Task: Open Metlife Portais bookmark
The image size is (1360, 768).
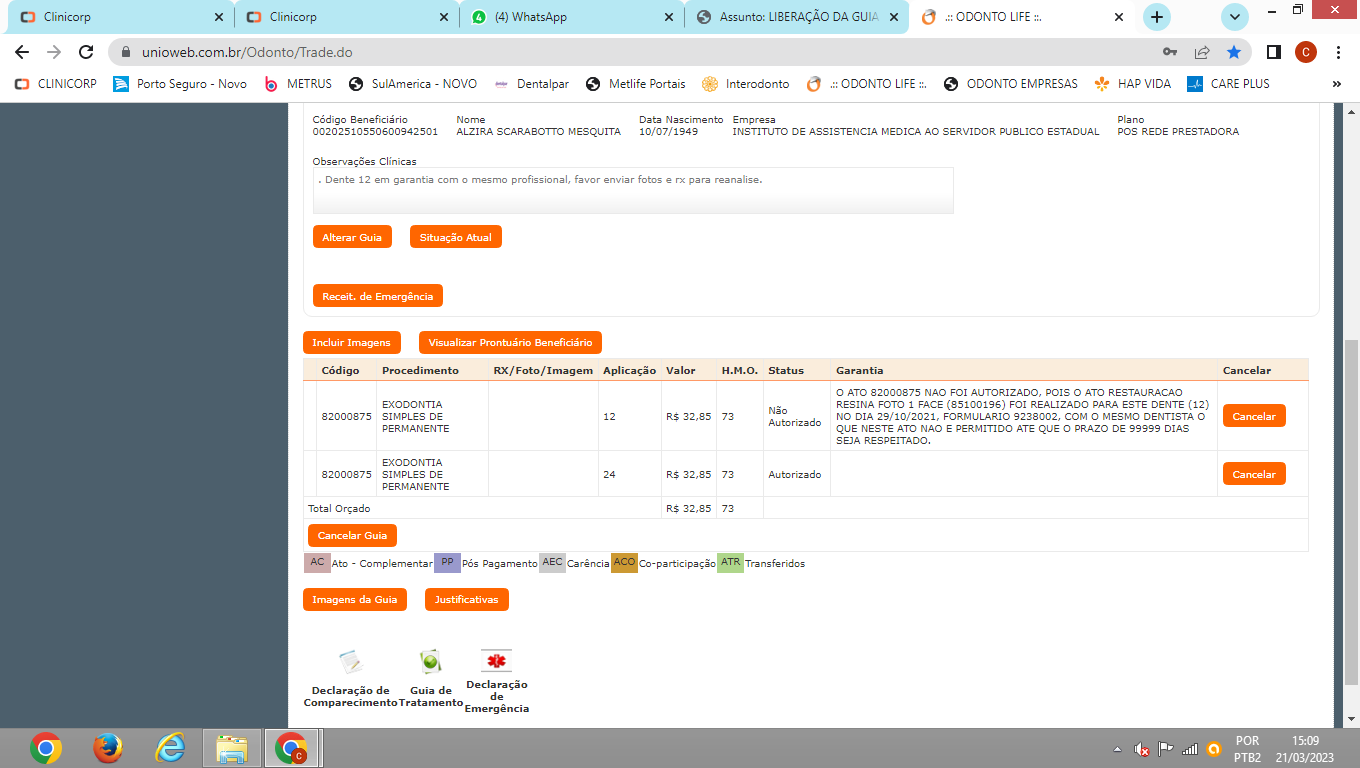Action: point(636,84)
